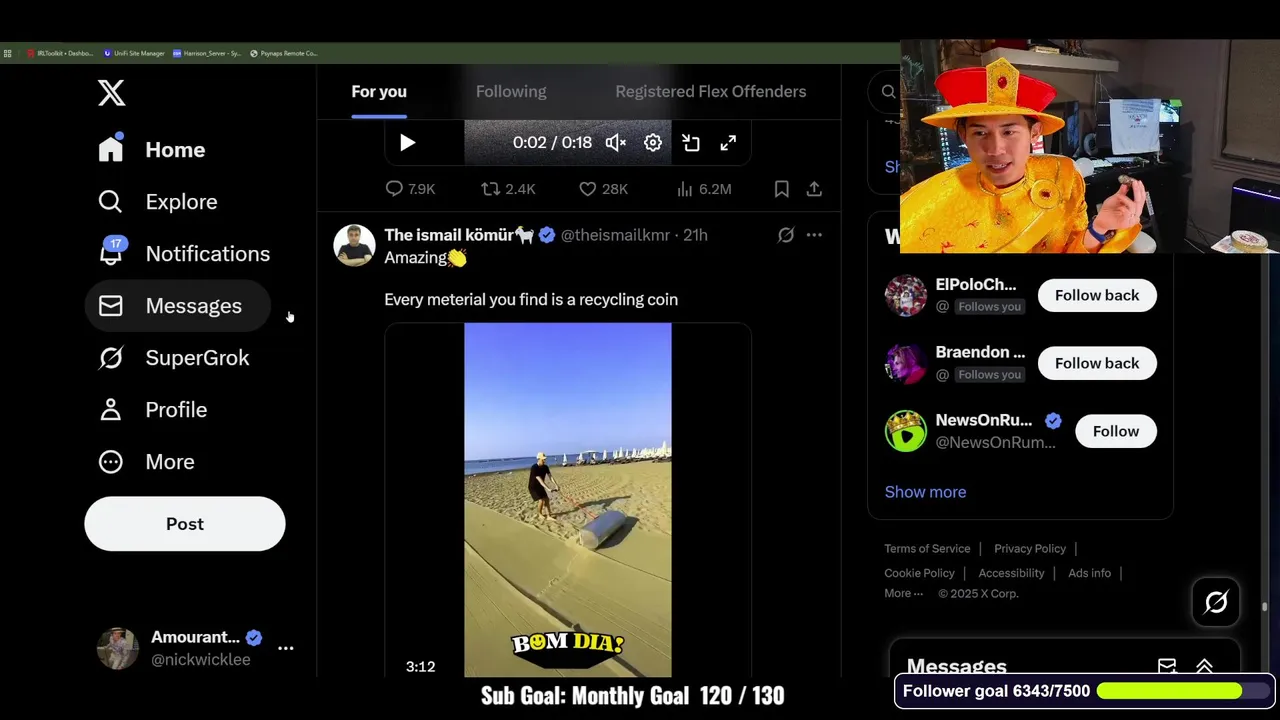Go to Home in sidebar
Viewport: 1280px width, 720px height.
tap(152, 149)
